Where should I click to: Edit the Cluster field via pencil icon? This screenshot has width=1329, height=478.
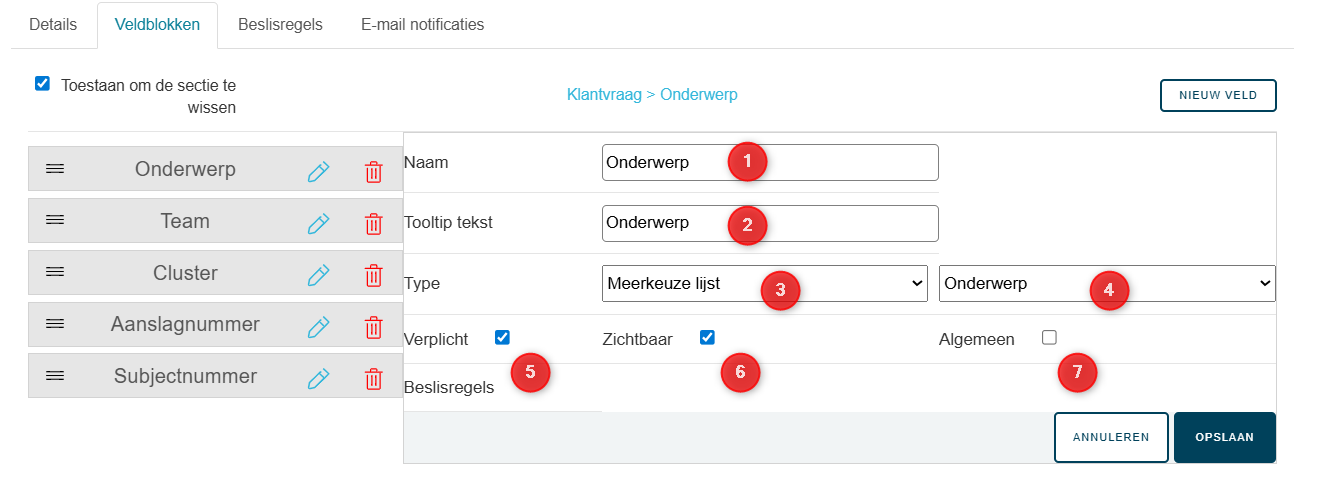(x=318, y=275)
